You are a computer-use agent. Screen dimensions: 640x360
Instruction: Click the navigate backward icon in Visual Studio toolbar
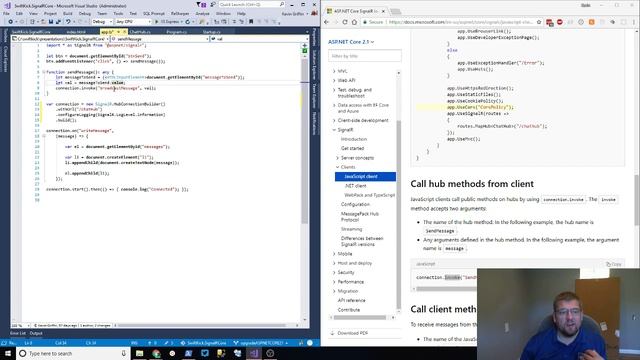11,22
